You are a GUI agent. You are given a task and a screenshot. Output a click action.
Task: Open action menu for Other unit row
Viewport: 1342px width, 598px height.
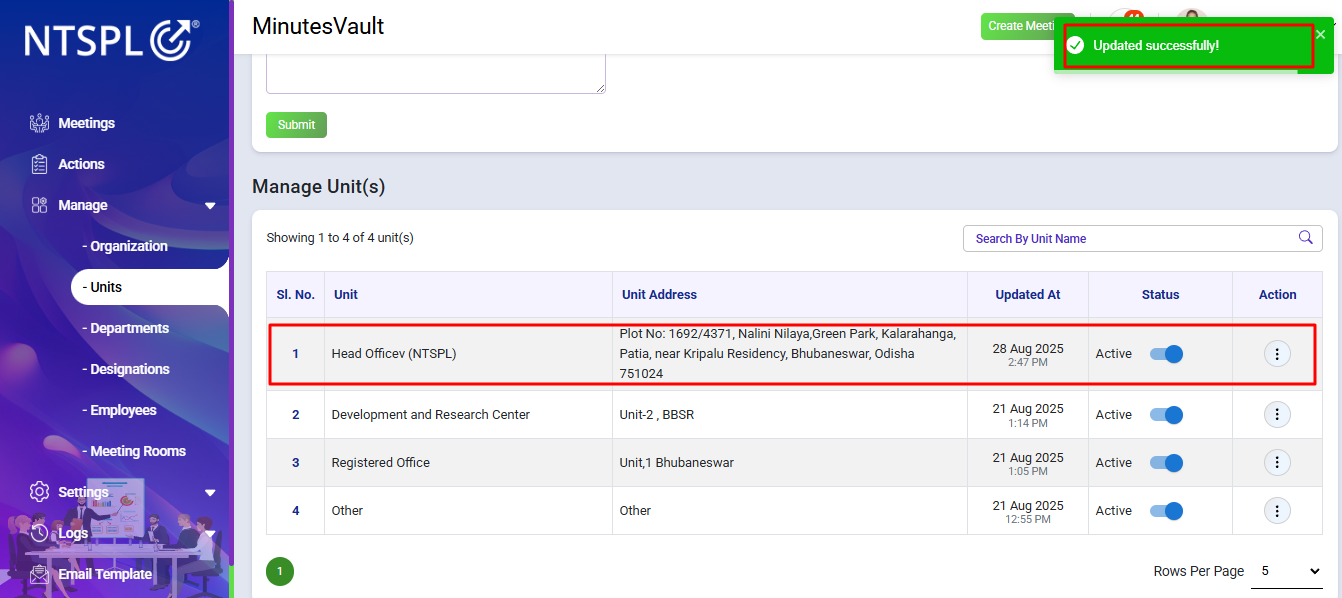(x=1277, y=510)
